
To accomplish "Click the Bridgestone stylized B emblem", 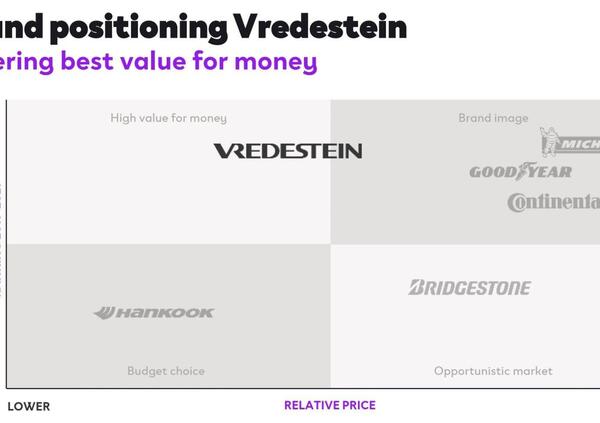I will coord(415,287).
